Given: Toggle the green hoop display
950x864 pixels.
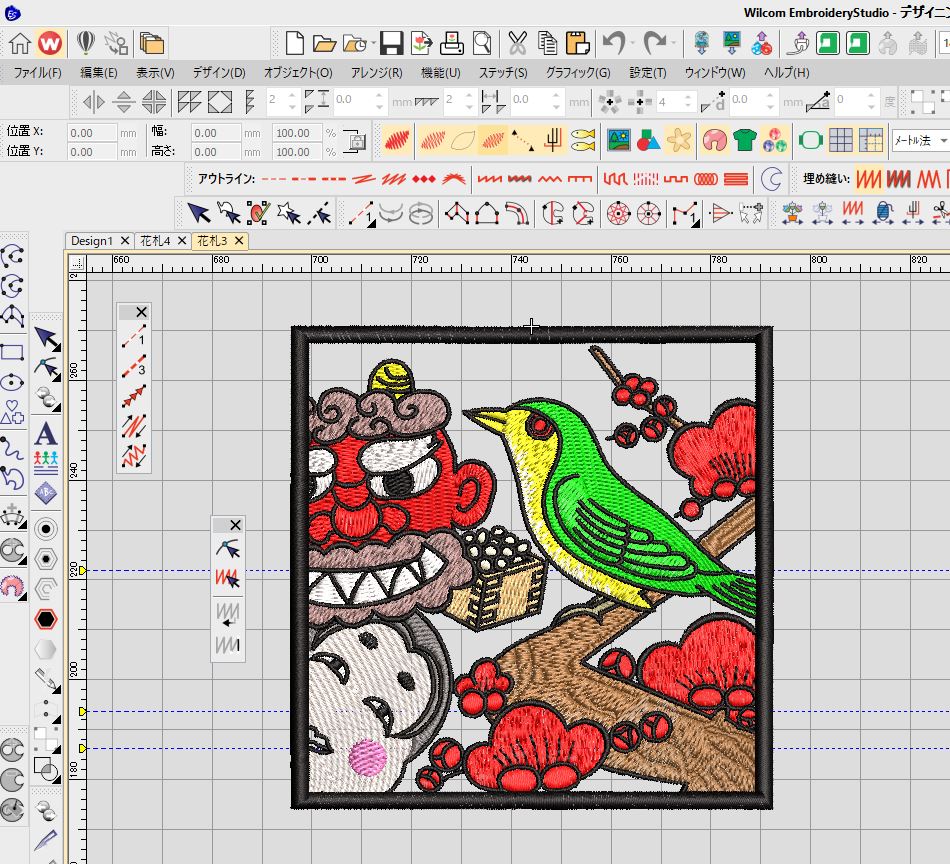Looking at the screenshot, I should tap(811, 141).
